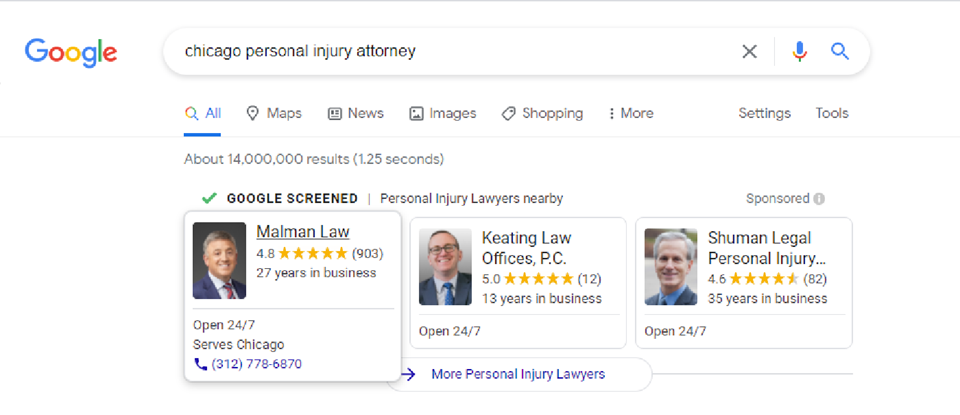Call (312) 778-6870 phone link
960x415 pixels.
tap(256, 364)
